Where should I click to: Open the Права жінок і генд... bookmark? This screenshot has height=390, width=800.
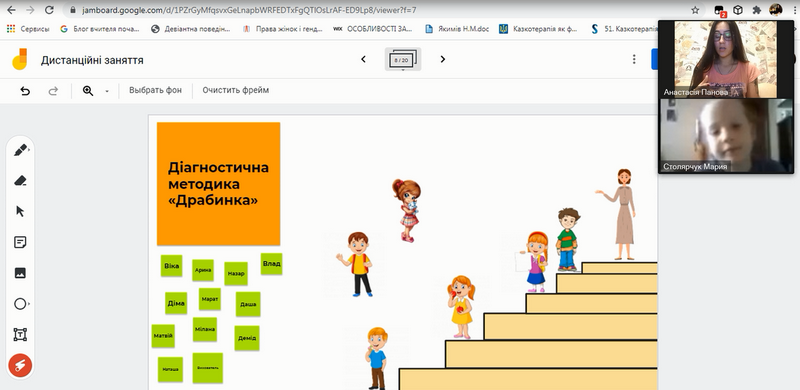[283, 29]
